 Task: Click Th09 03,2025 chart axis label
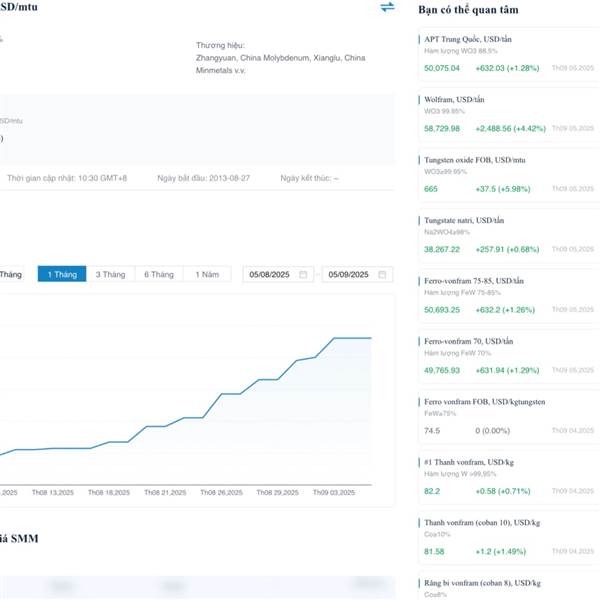coord(334,492)
